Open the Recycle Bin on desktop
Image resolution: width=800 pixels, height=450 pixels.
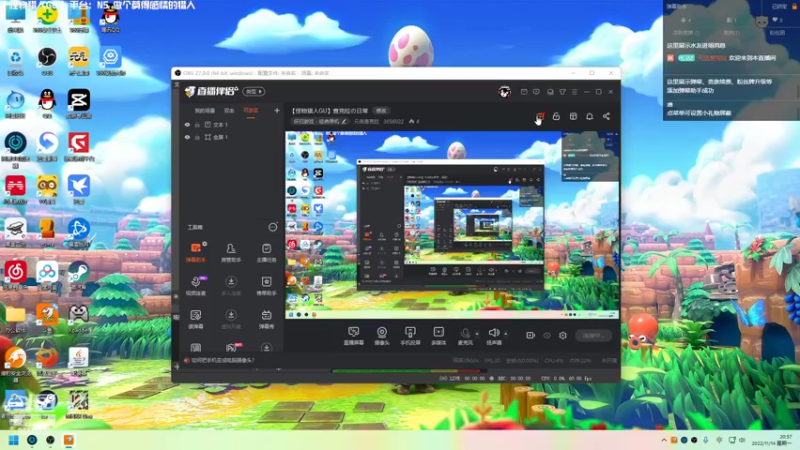15,60
